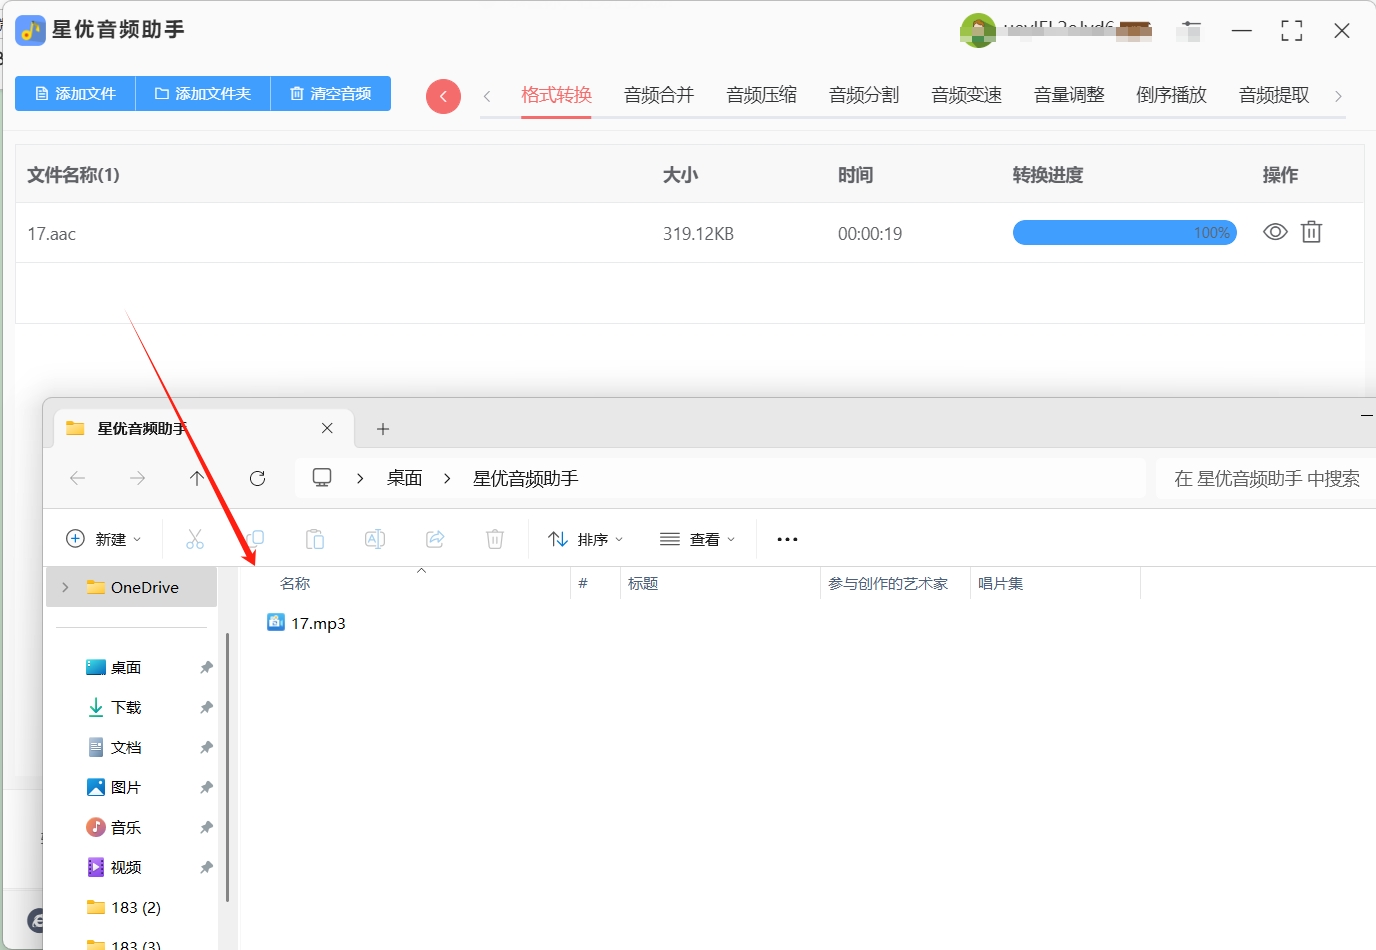The image size is (1376, 950).
Task: Click the Delete trash icon in Explorer toolbar
Action: pyautogui.click(x=495, y=539)
